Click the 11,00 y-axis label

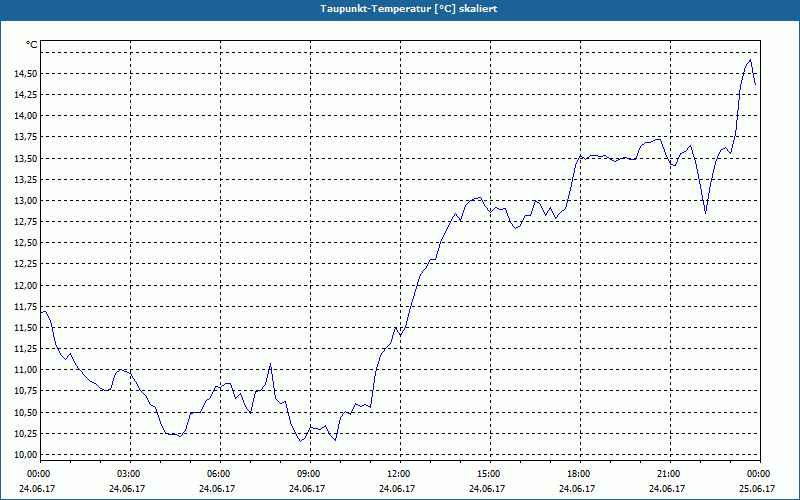click(26, 370)
